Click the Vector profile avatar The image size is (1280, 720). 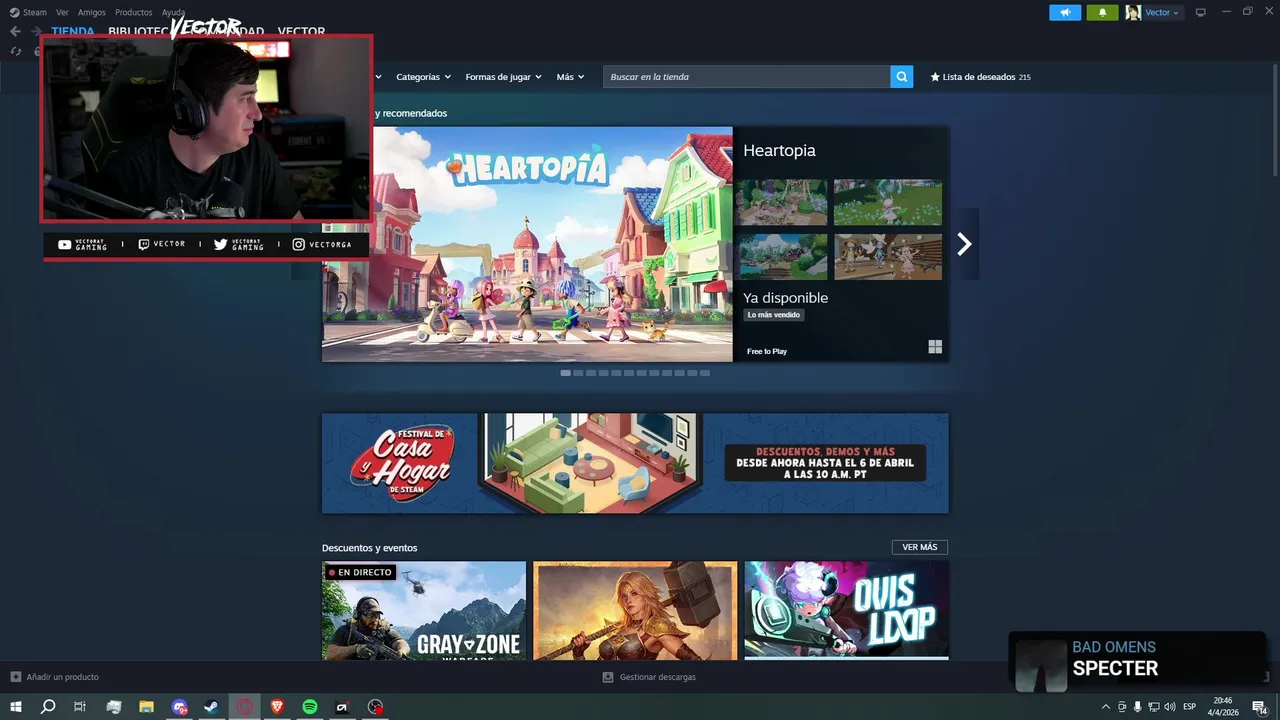point(1133,12)
